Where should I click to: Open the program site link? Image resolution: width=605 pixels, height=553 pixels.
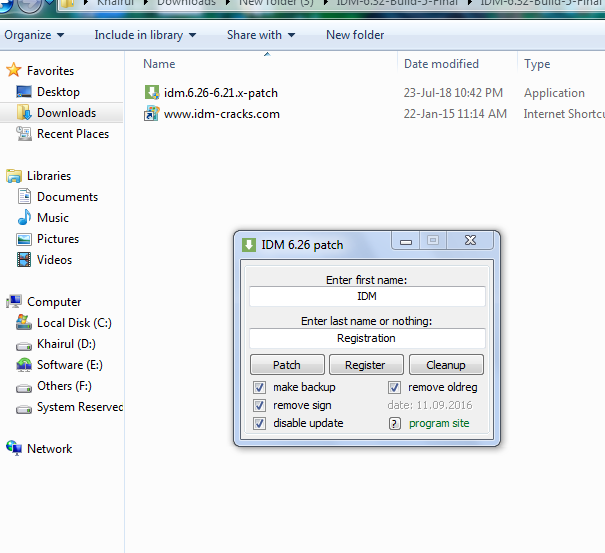click(439, 423)
